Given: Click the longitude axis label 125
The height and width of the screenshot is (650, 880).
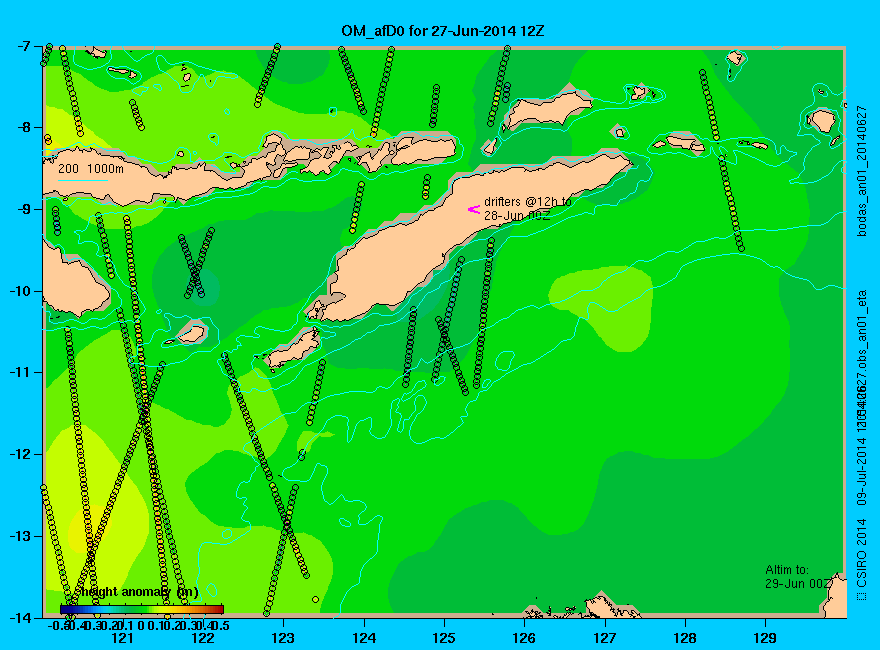Looking at the screenshot, I should click(444, 638).
